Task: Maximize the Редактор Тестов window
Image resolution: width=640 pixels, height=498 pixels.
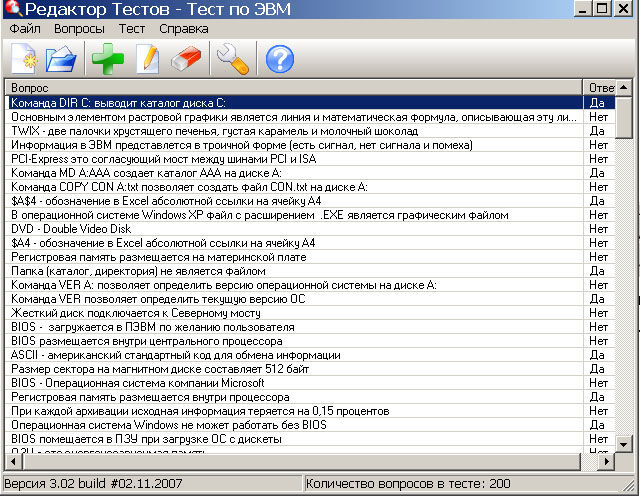Action: (x=602, y=8)
